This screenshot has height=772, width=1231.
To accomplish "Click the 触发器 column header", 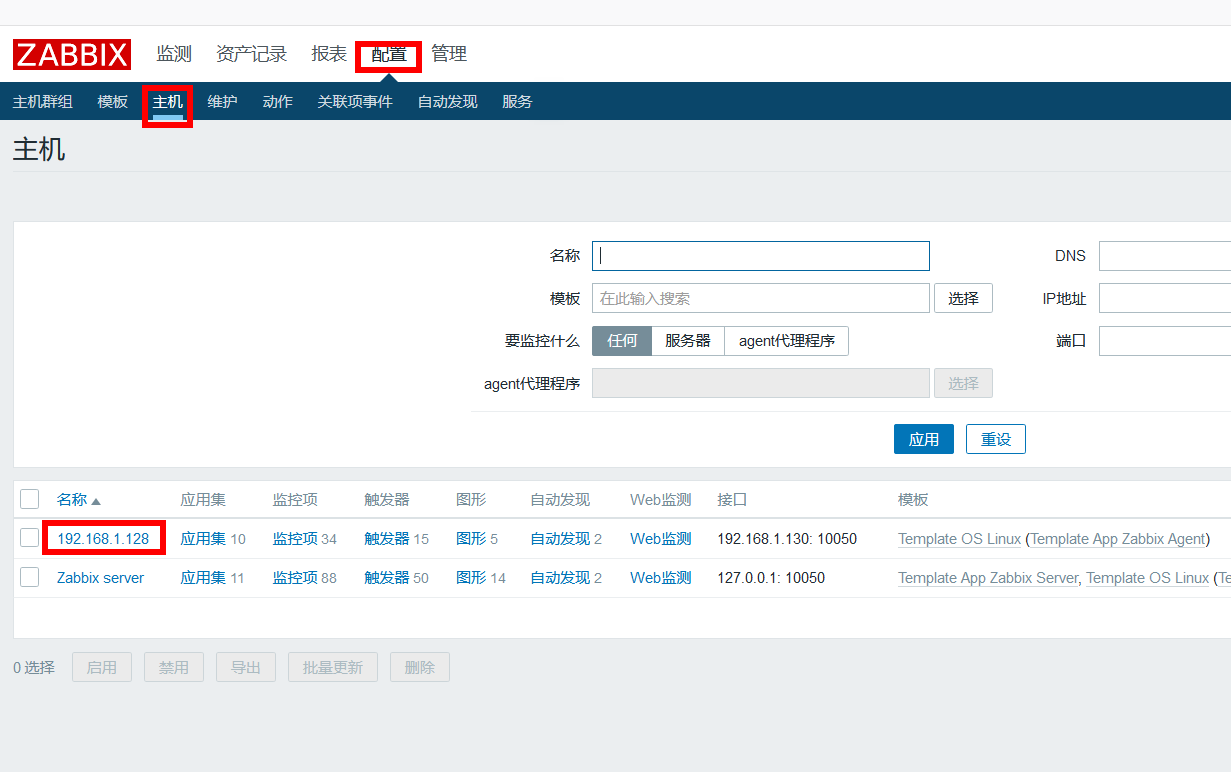I will click(x=387, y=500).
